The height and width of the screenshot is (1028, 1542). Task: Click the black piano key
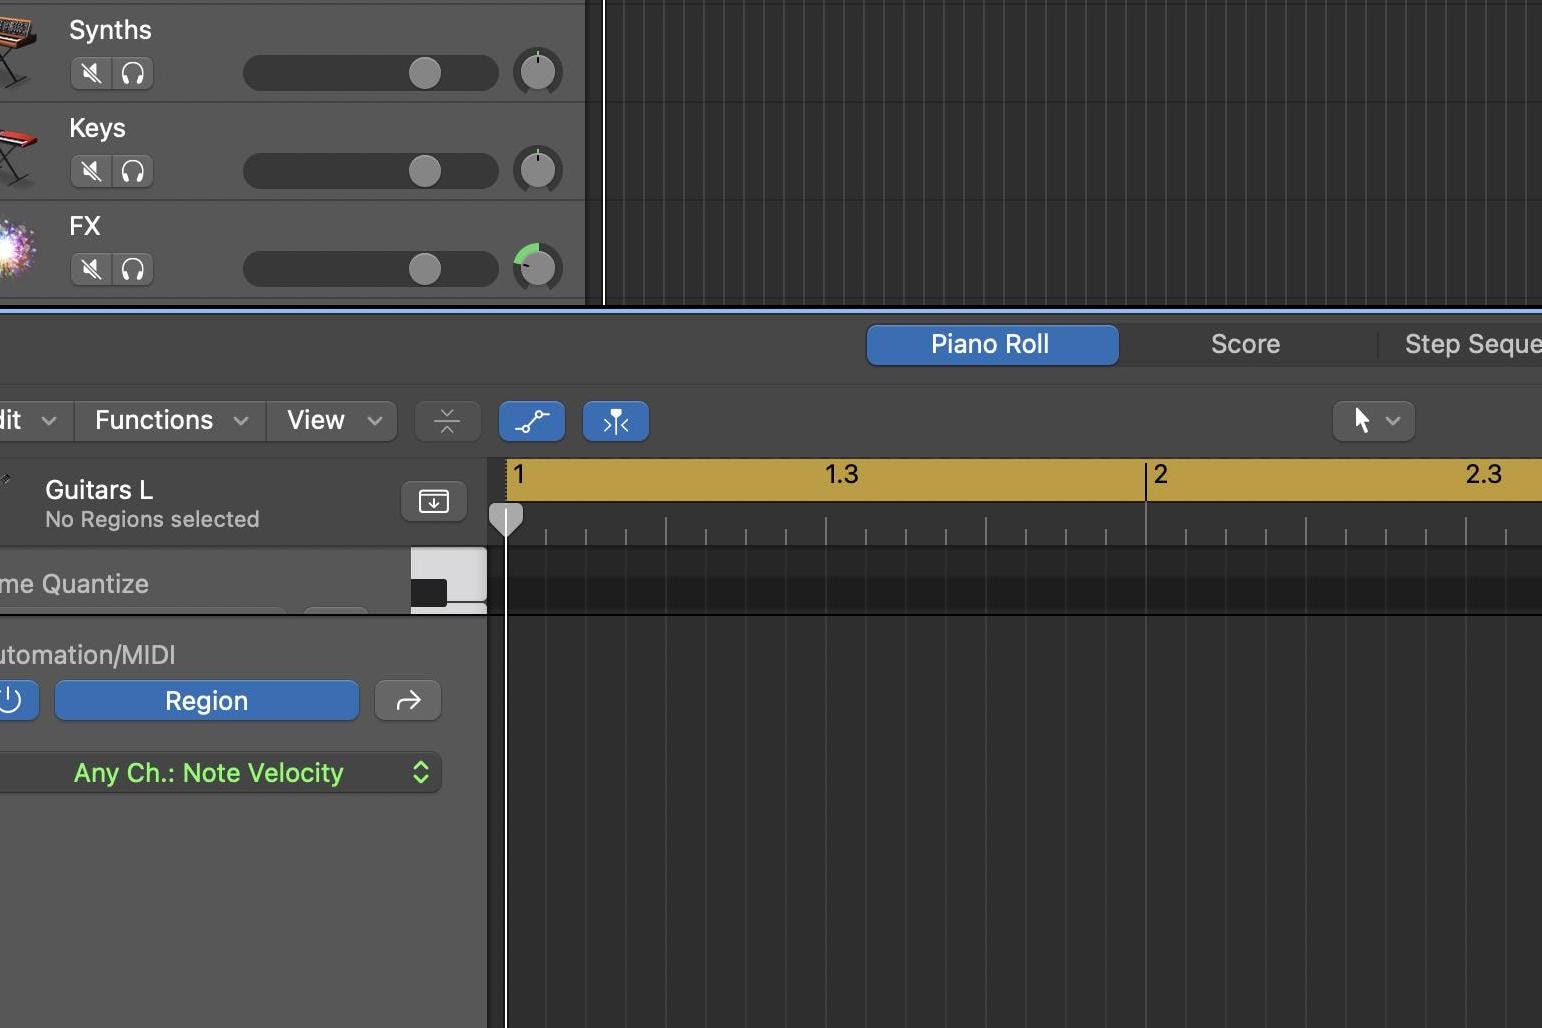[x=429, y=593]
